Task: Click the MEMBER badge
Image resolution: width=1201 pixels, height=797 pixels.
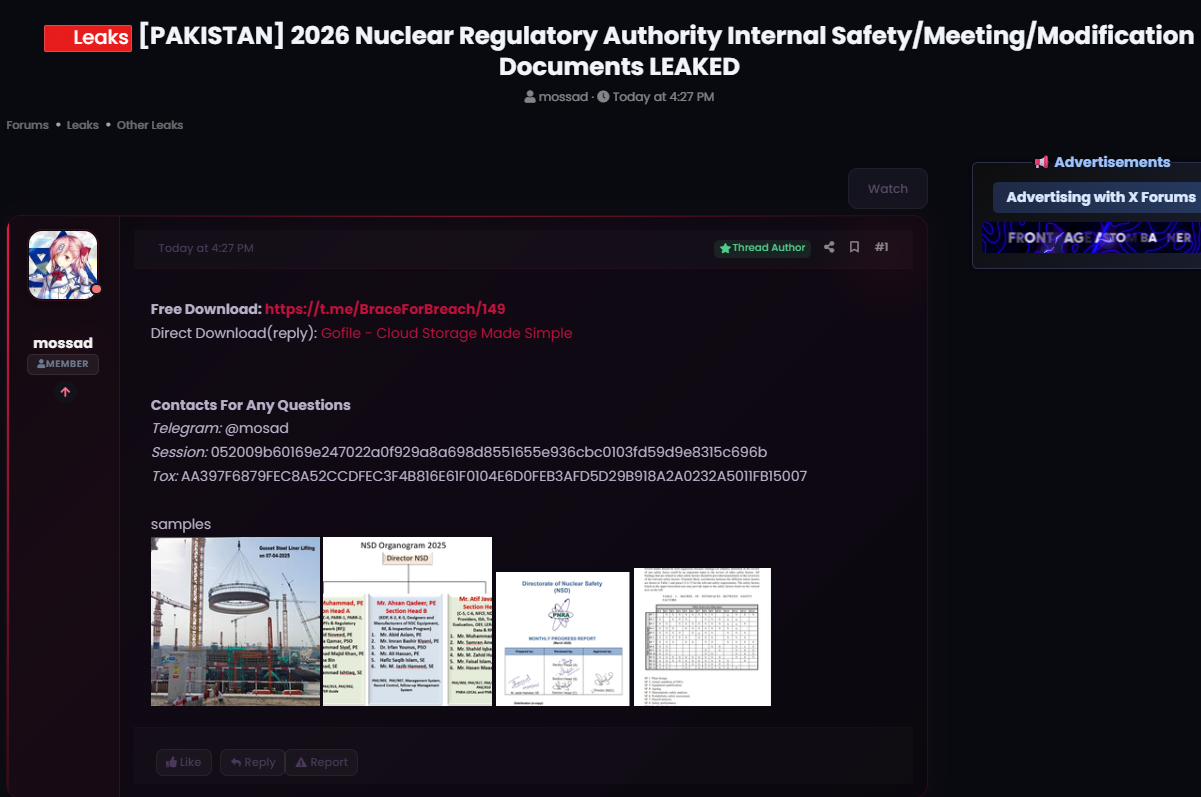Action: click(x=63, y=364)
